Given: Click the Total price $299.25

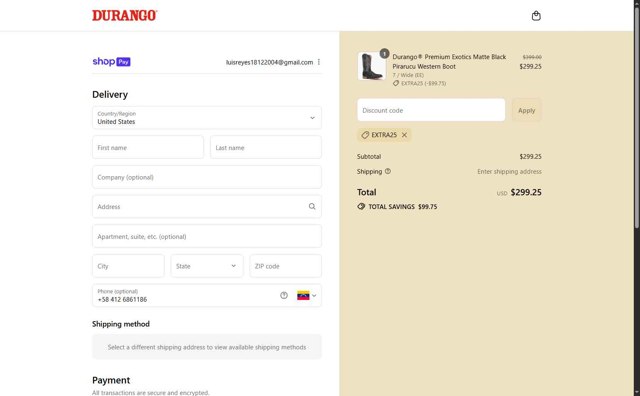Looking at the screenshot, I should point(526,192).
